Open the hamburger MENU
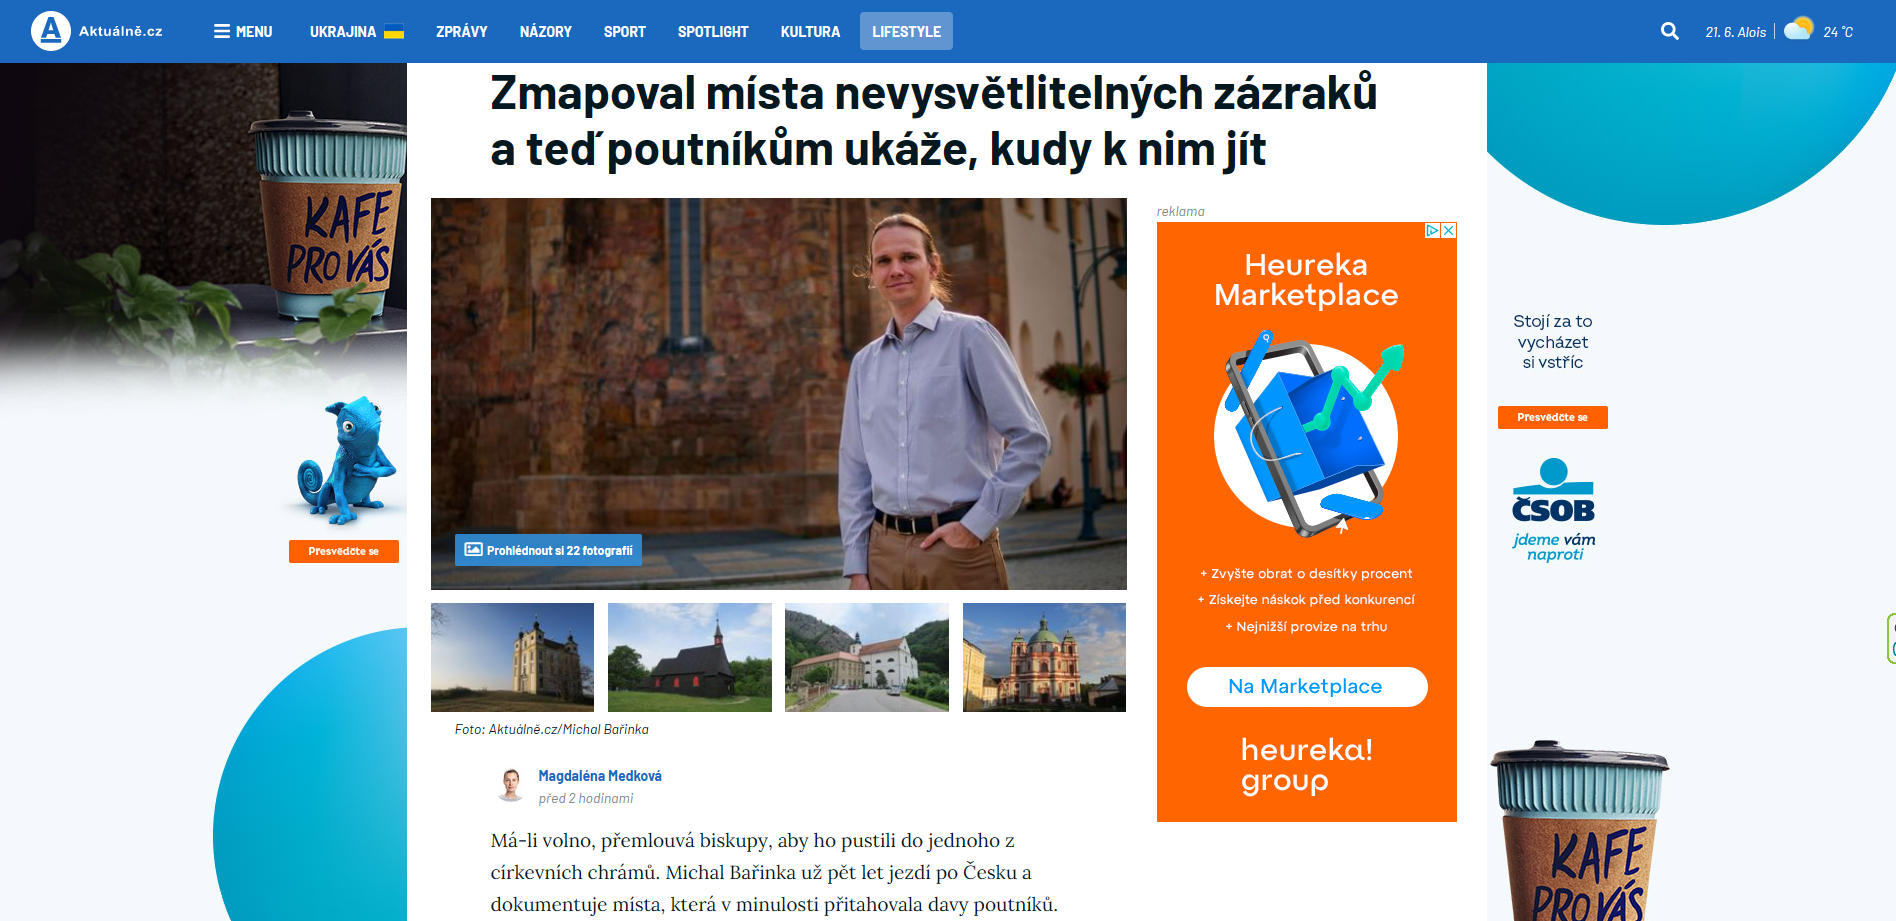The height and width of the screenshot is (921, 1896). coord(243,31)
